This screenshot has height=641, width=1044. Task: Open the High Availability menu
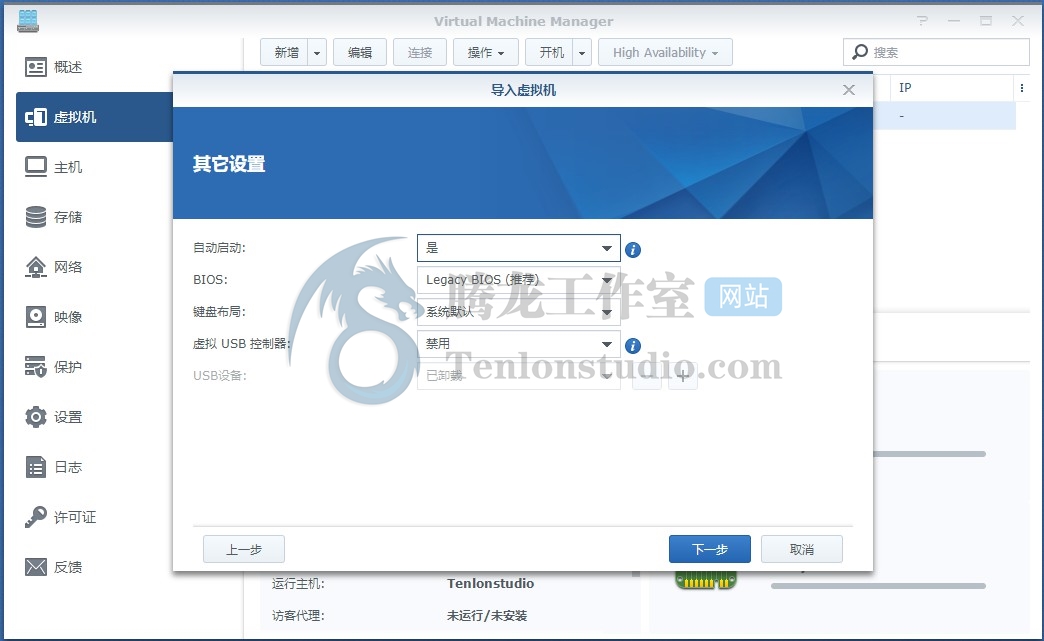(x=665, y=53)
